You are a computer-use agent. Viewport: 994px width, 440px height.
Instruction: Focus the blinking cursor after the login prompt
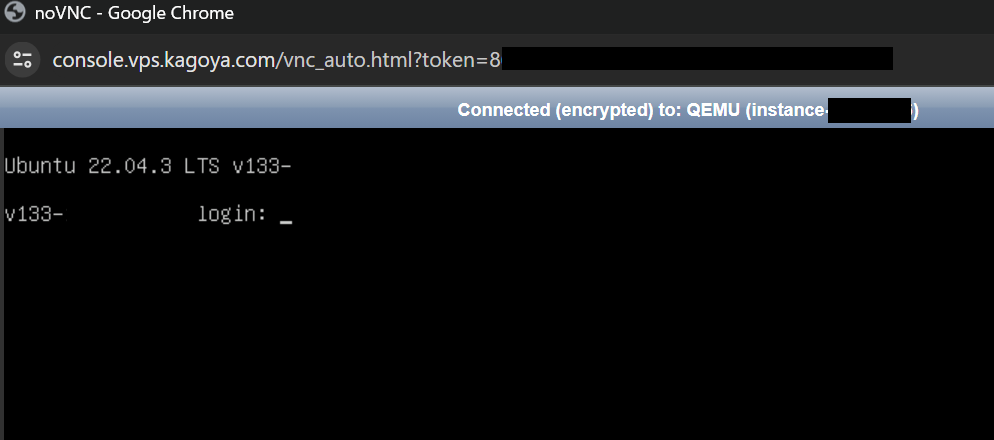pos(286,215)
